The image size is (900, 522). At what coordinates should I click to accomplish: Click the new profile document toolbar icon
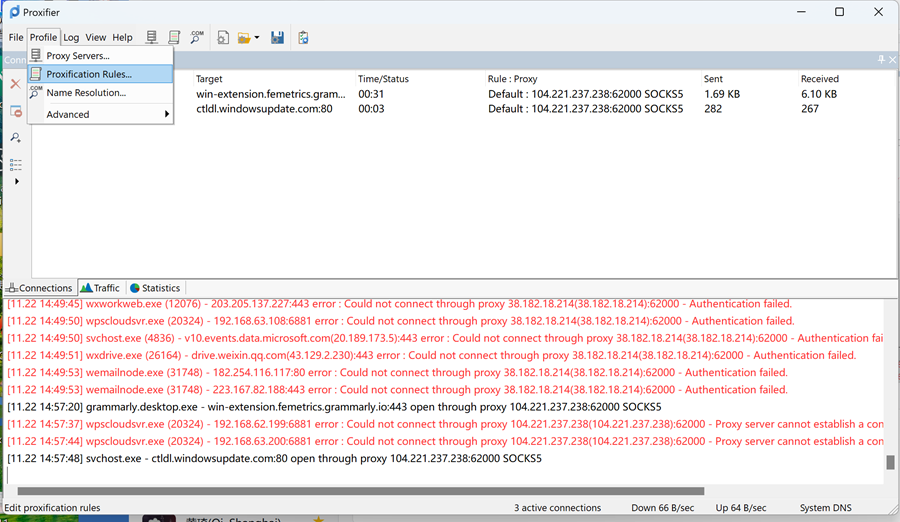click(223, 38)
